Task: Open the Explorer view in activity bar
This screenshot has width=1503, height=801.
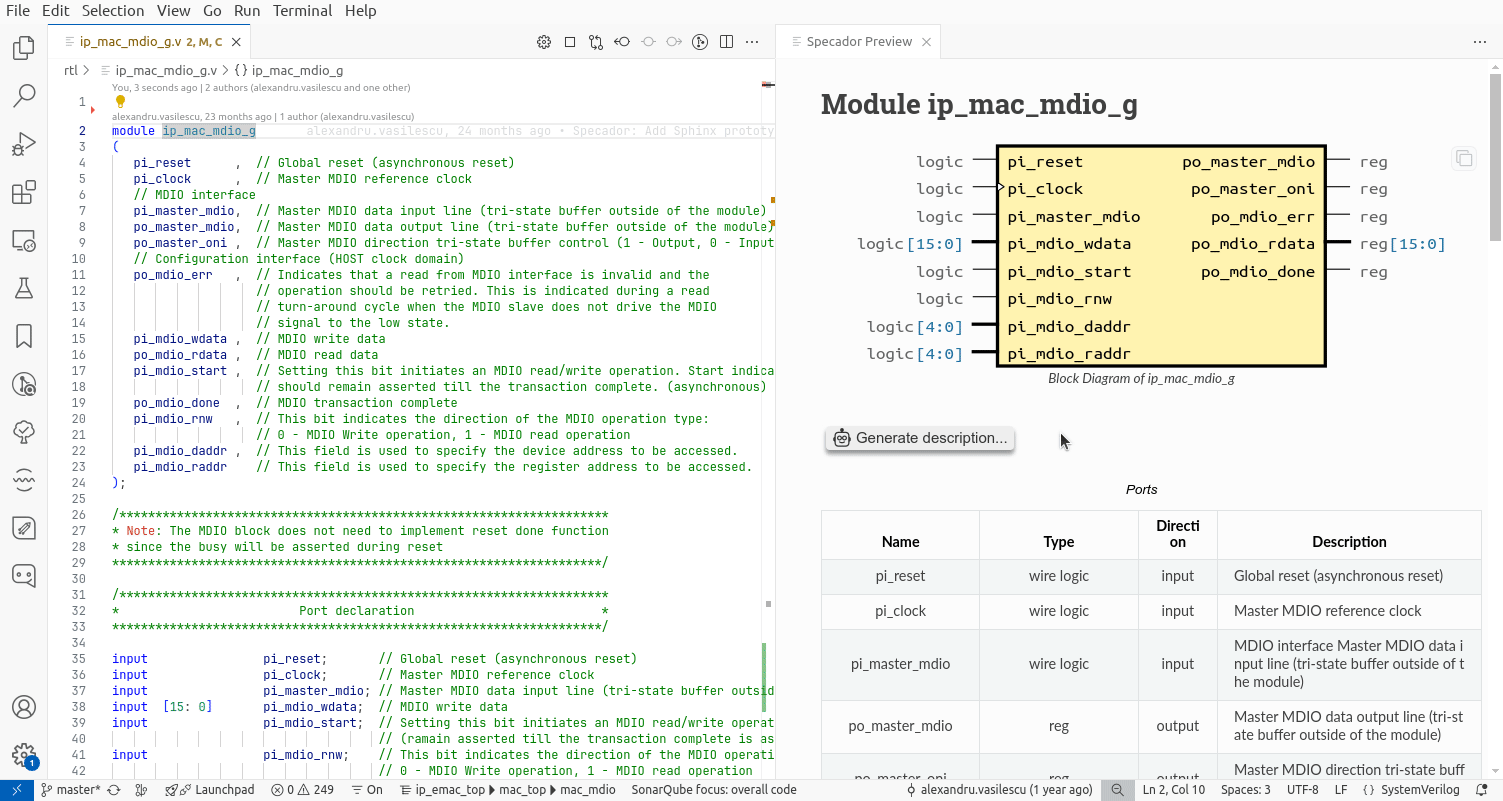Action: (24, 48)
